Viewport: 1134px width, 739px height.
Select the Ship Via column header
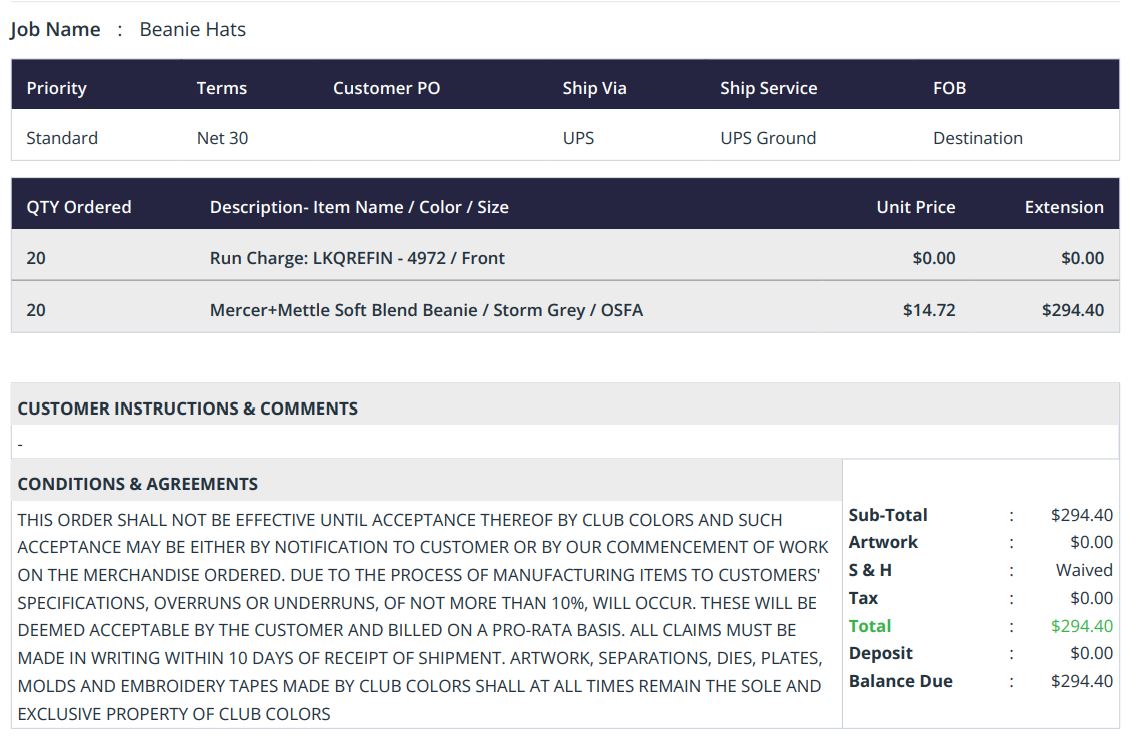pos(594,88)
